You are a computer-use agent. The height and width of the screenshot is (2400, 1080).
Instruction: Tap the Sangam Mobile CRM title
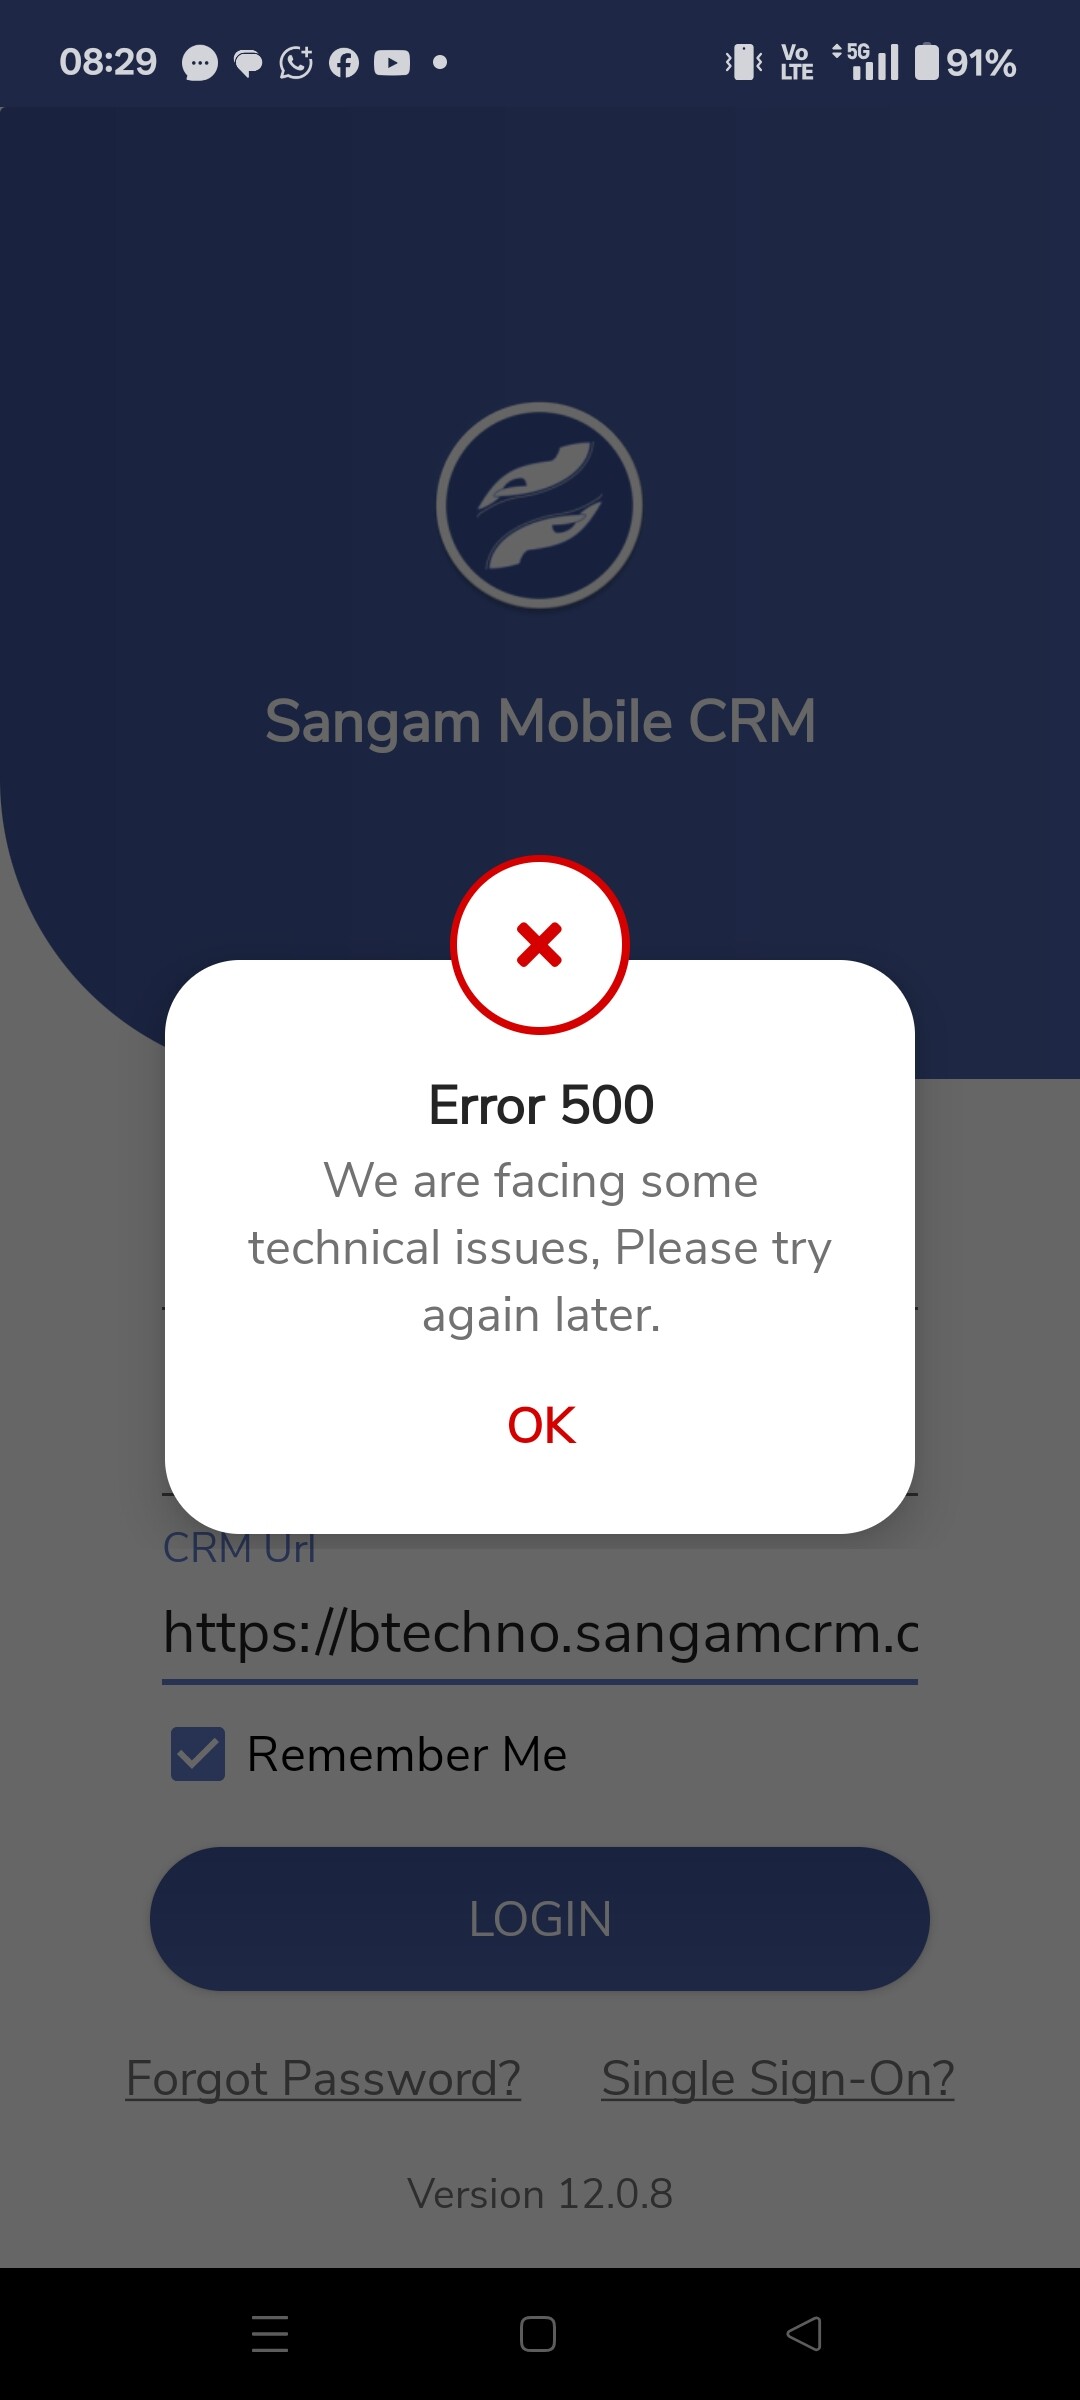pos(540,722)
